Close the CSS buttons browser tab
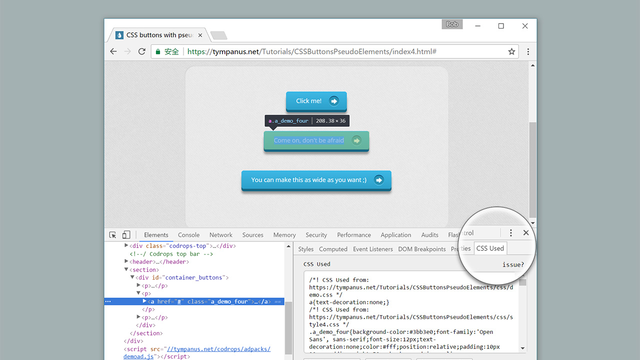This screenshot has width=640, height=360. 200,35
